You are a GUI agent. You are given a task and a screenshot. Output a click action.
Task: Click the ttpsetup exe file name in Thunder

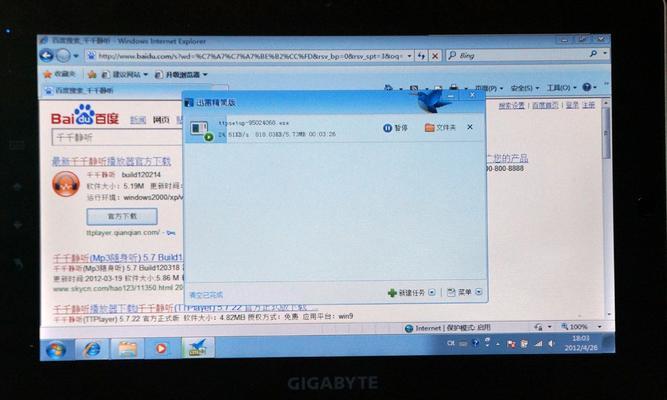click(x=254, y=123)
